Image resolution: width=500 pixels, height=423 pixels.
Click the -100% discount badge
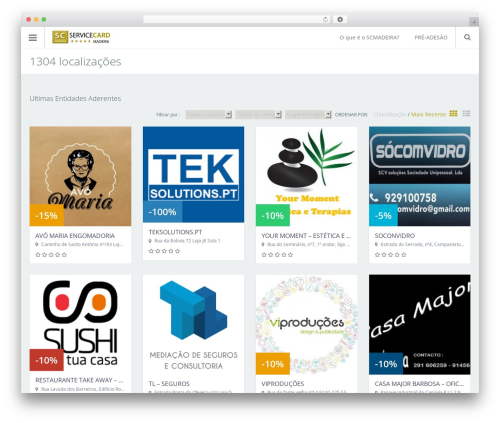coord(162,212)
